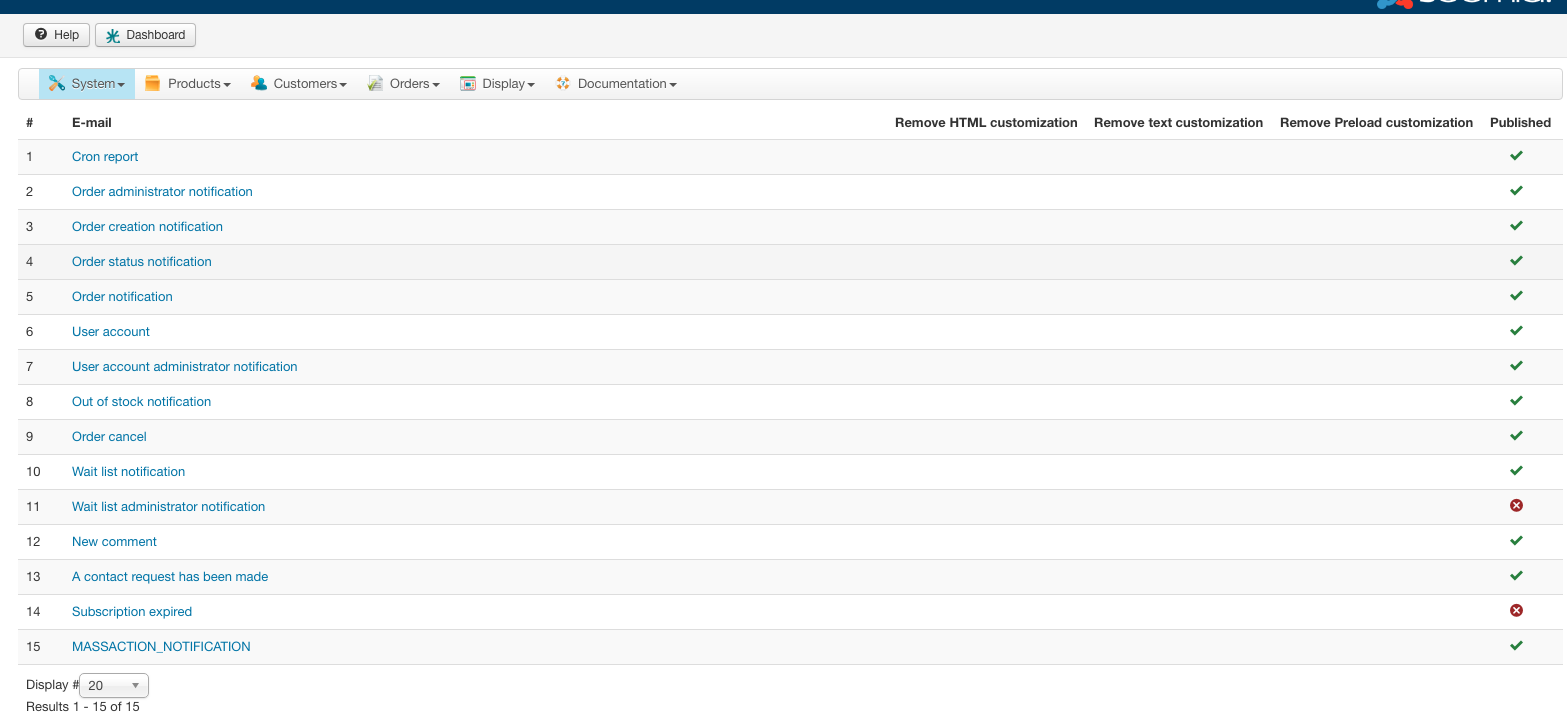Open Order creation notification e-mail
Screen dimensions: 1567x727
(x=147, y=227)
